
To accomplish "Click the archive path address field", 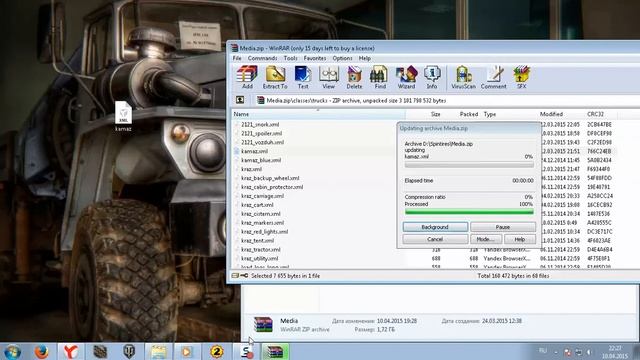I will coord(447,100).
